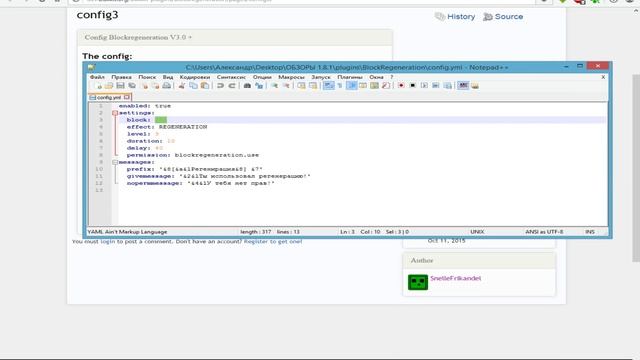The width and height of the screenshot is (640, 360).
Task: Open the Правка menu
Action: [121, 77]
